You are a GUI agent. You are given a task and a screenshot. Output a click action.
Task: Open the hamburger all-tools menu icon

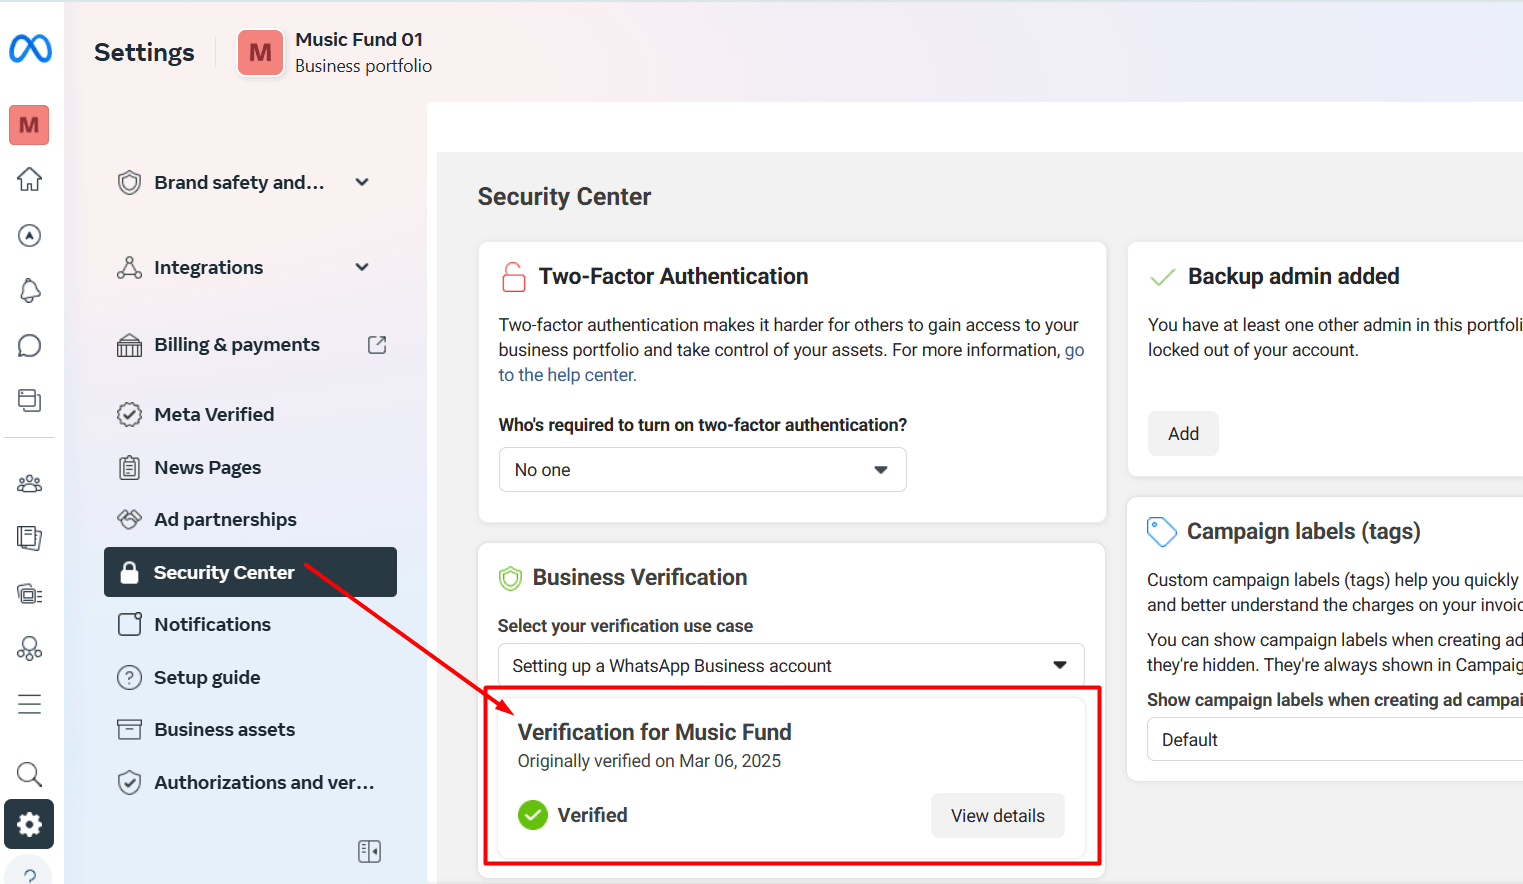click(30, 704)
